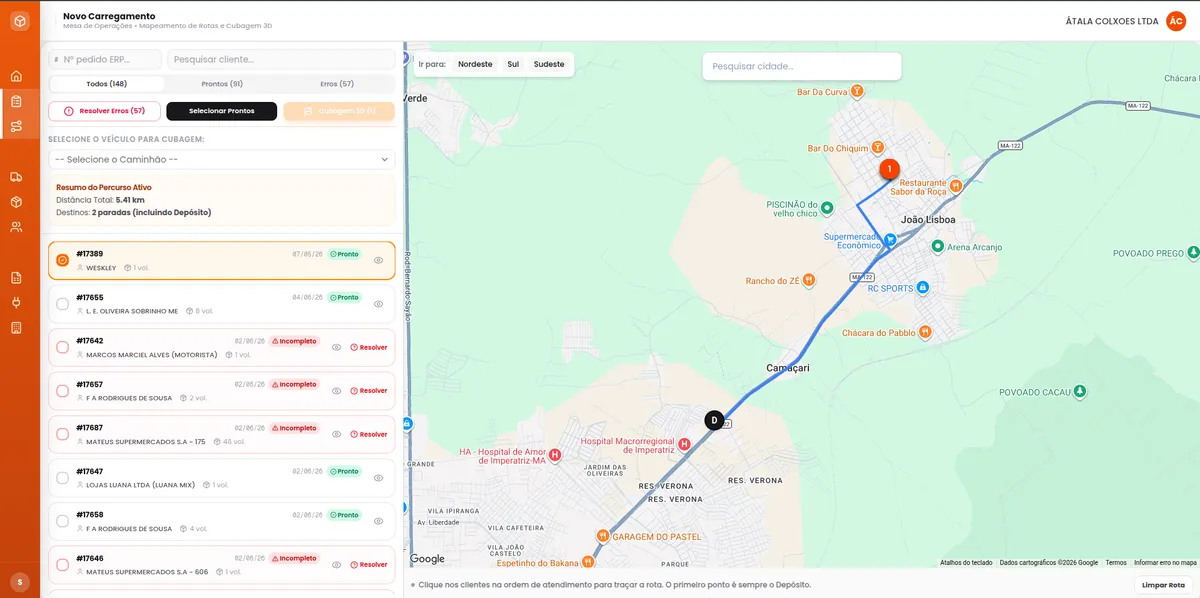
Task: Jump map to Sul region
Action: (513, 64)
